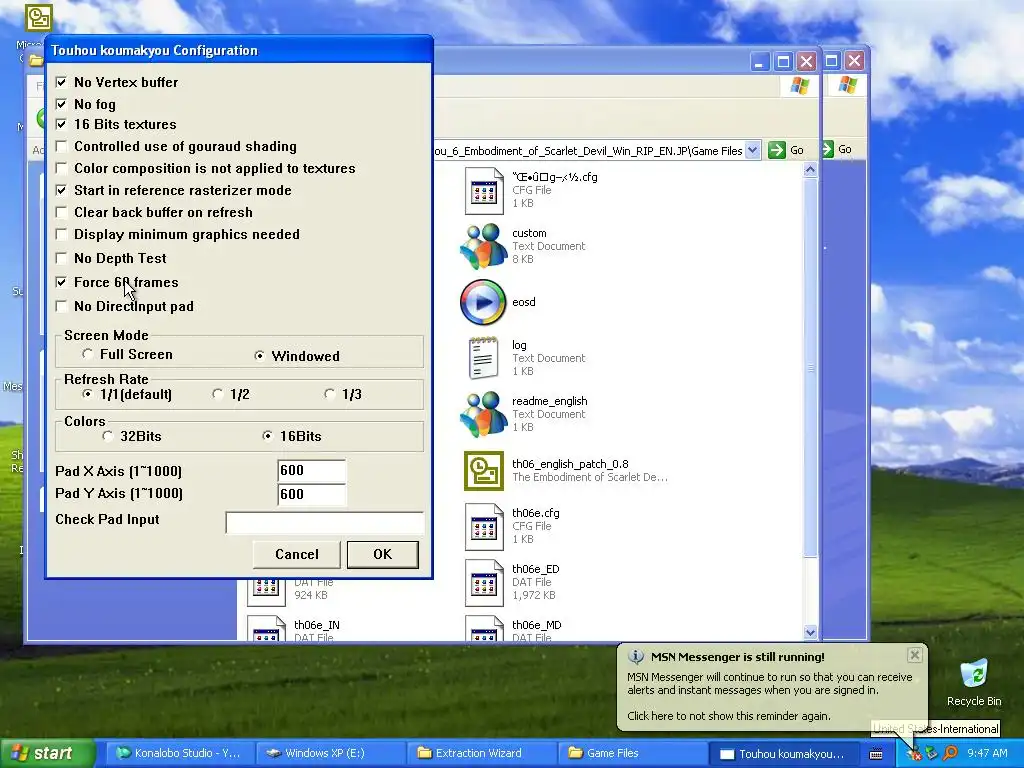Click the Game Files vertical scrollbar thumb
The image size is (1024, 768).
[810, 368]
